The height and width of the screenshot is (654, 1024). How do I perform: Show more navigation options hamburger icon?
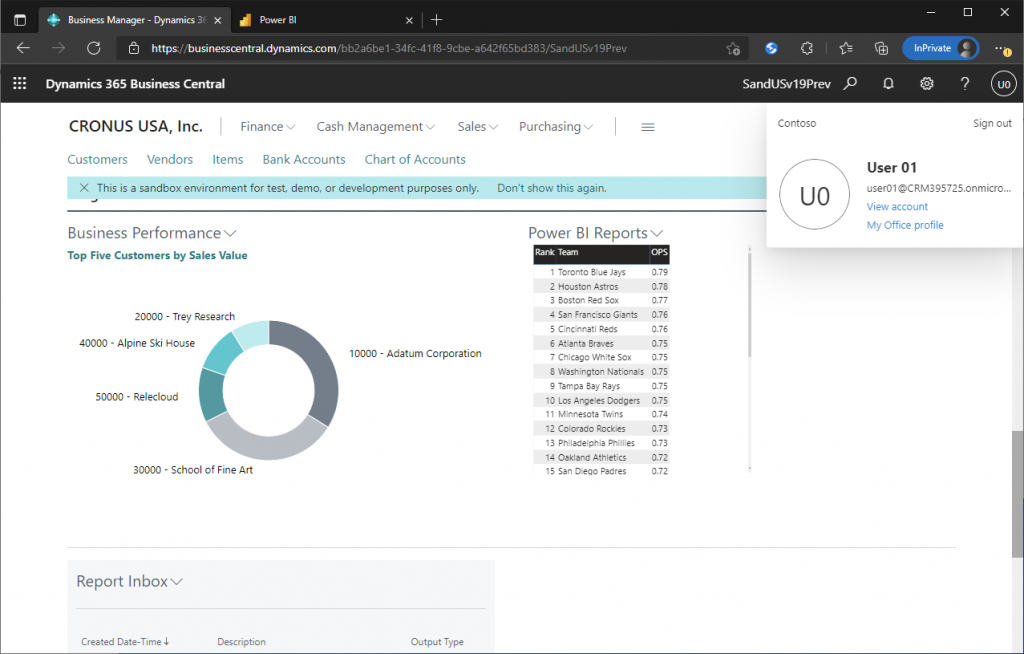pyautogui.click(x=648, y=127)
